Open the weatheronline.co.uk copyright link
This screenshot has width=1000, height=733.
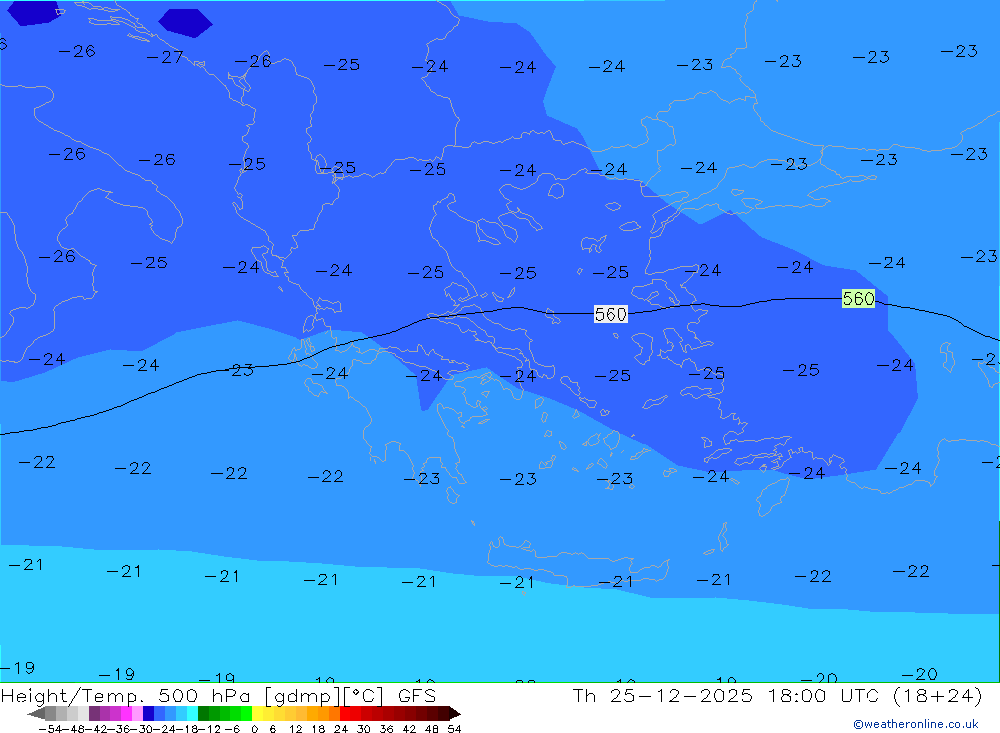916,724
